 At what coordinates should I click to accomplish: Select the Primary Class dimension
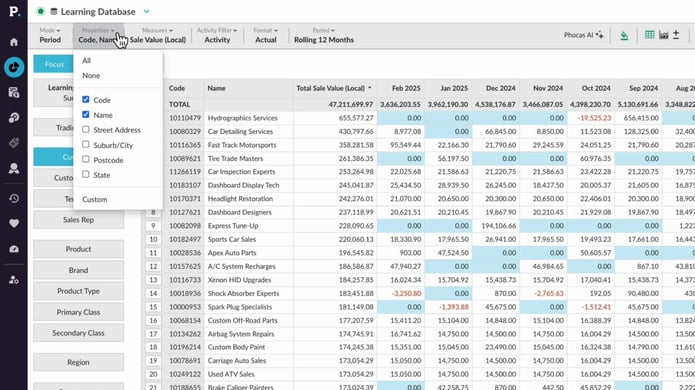(78, 312)
